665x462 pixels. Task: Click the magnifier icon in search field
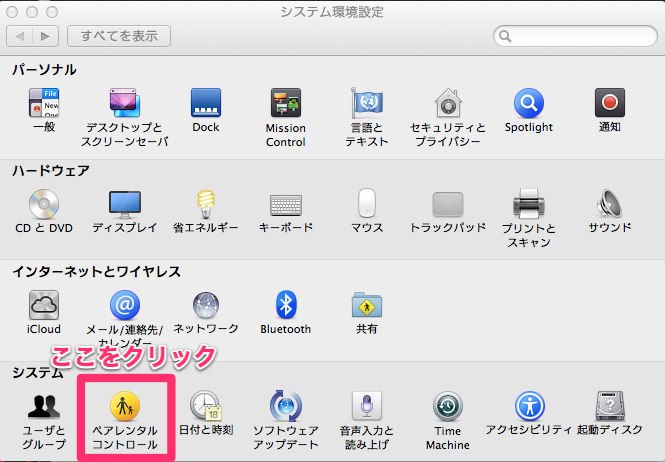click(505, 36)
